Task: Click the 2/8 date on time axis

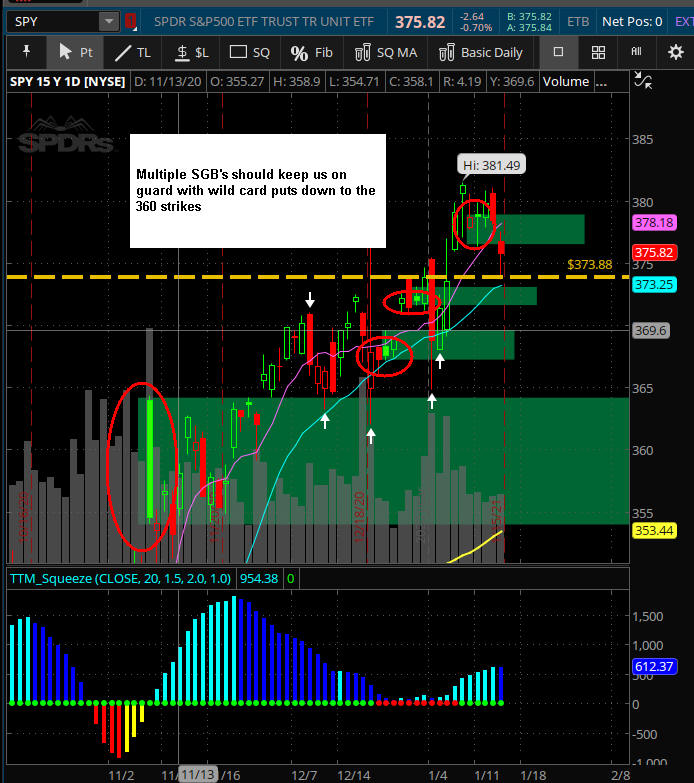Action: tap(621, 776)
